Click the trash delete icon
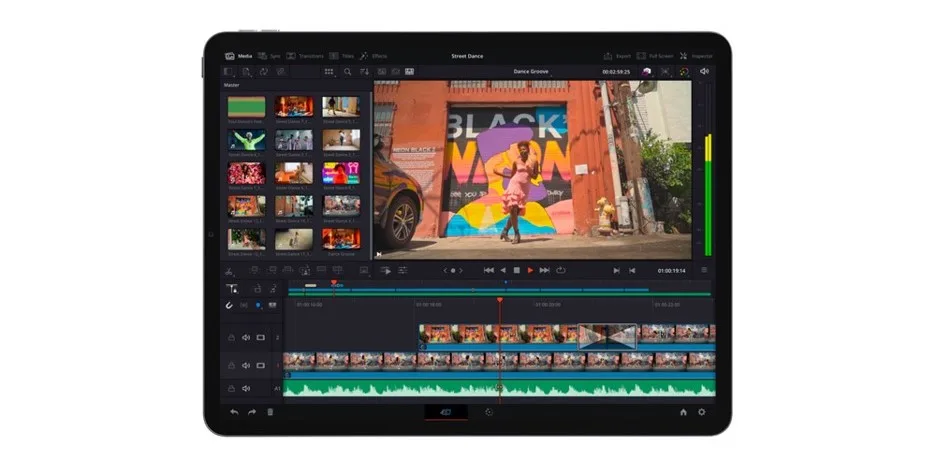The width and height of the screenshot is (936, 468). coord(270,412)
